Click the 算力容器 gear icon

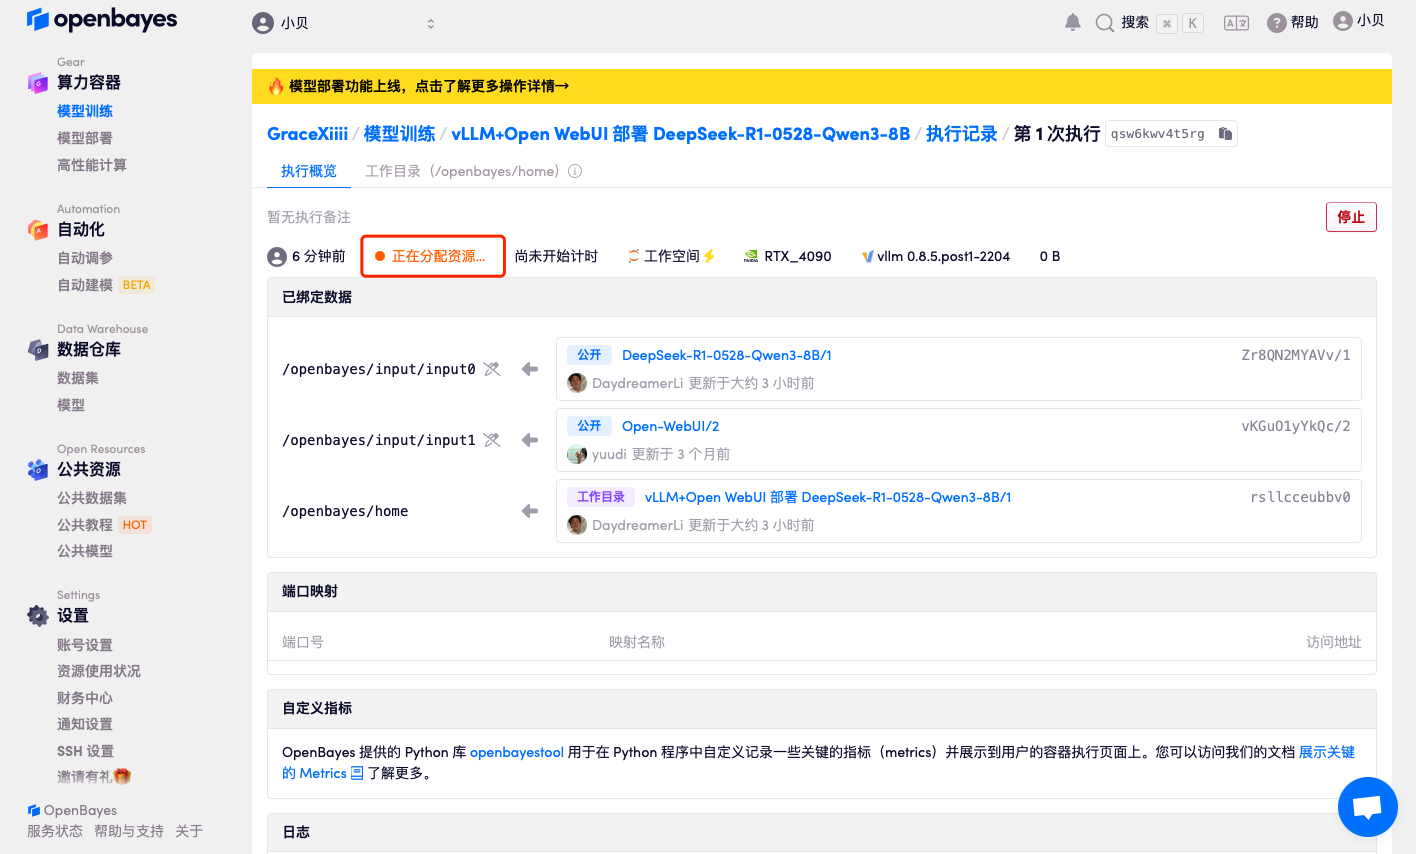point(38,83)
